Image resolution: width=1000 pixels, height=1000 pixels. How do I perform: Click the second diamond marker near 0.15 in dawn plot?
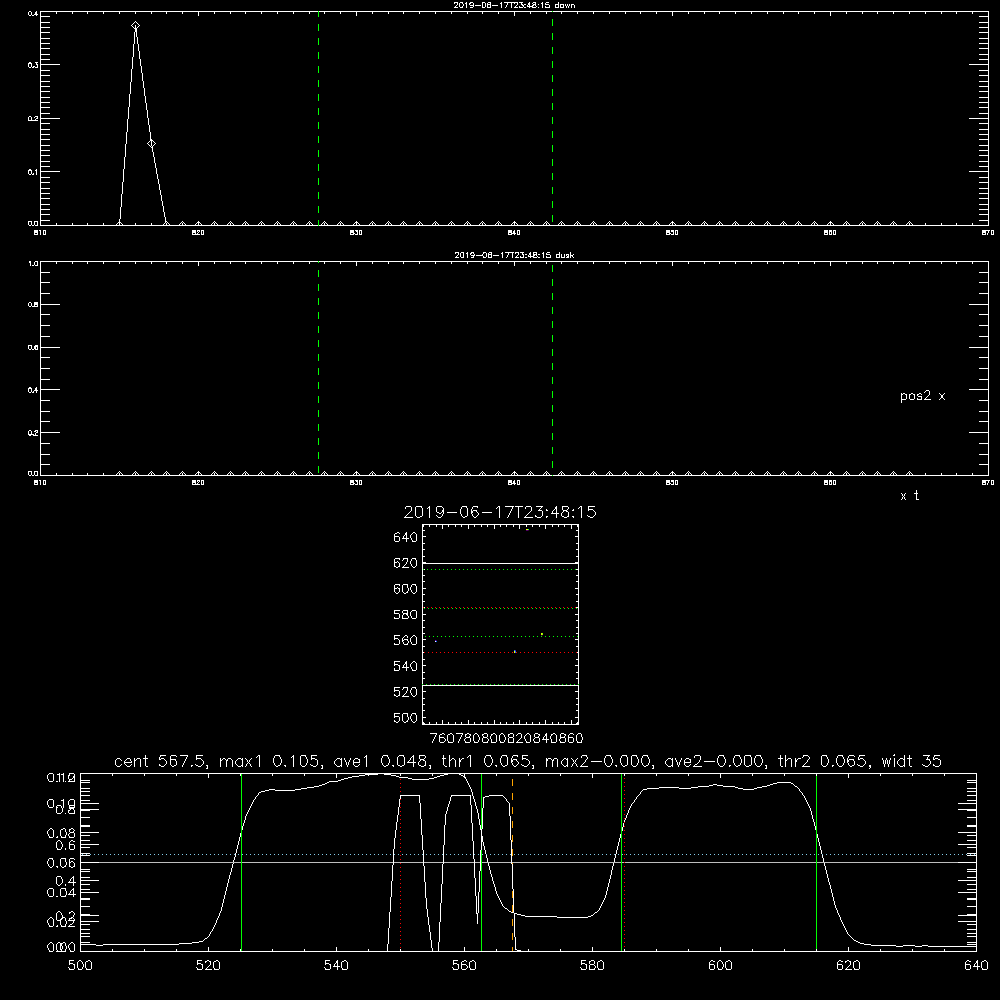tap(151, 143)
